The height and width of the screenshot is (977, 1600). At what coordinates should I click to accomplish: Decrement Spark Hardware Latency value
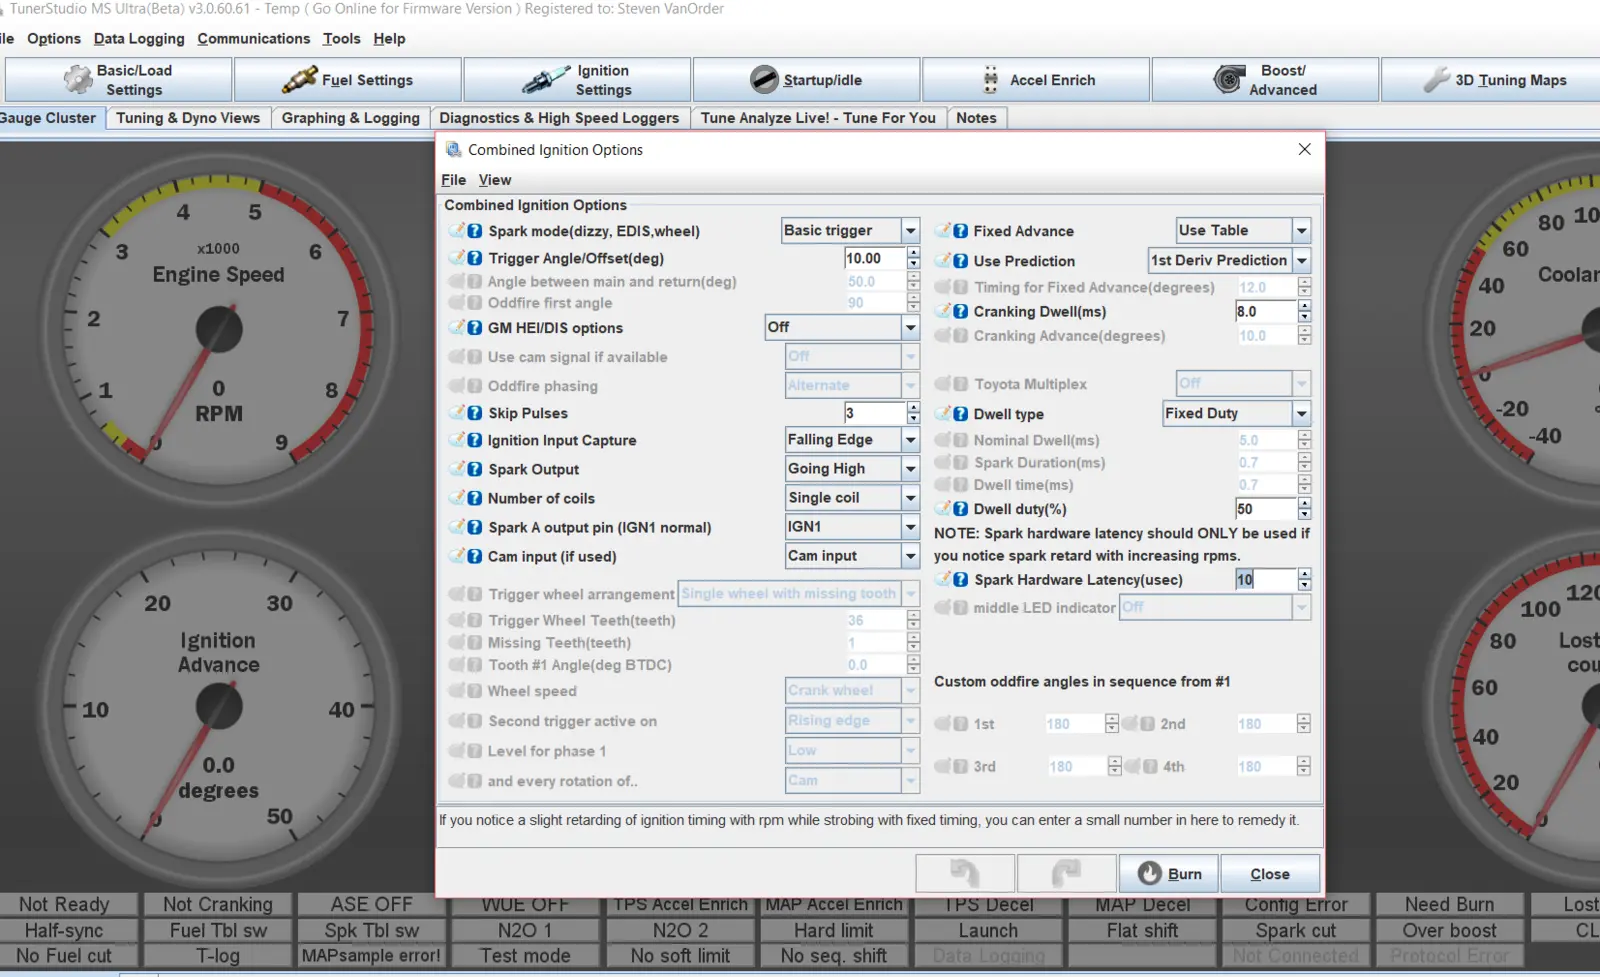tap(1304, 585)
